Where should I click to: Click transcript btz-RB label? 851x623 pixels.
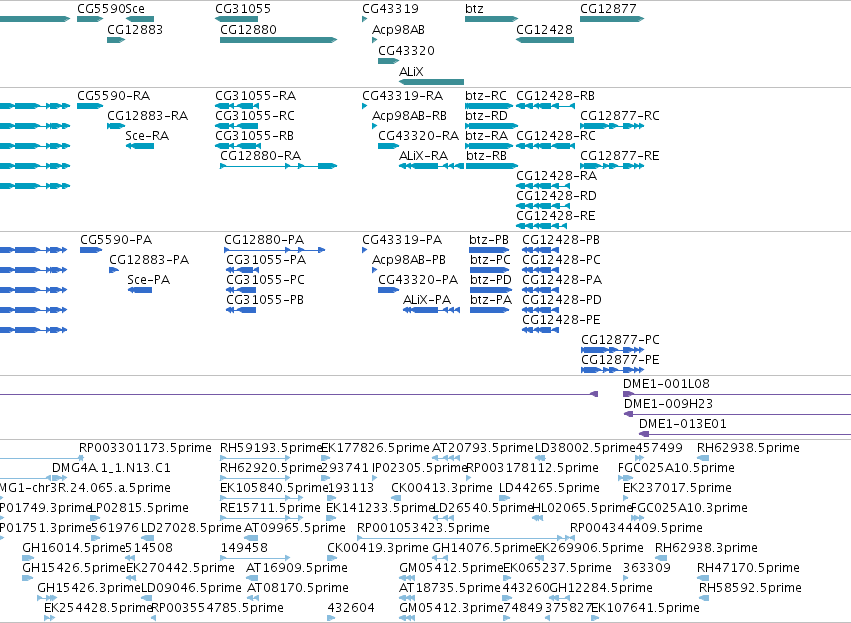coord(486,156)
